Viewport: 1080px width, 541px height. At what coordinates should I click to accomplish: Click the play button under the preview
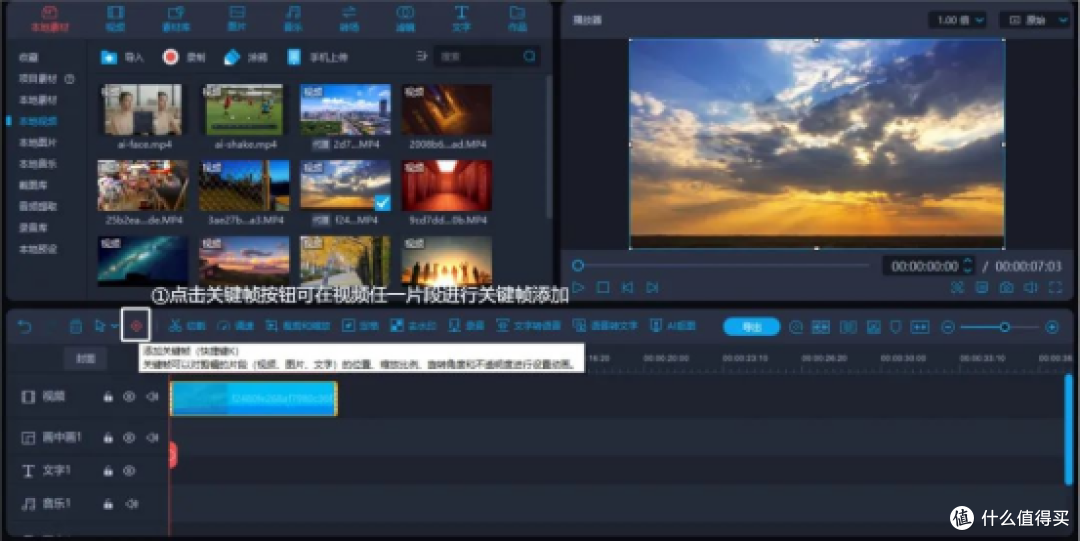click(x=579, y=287)
